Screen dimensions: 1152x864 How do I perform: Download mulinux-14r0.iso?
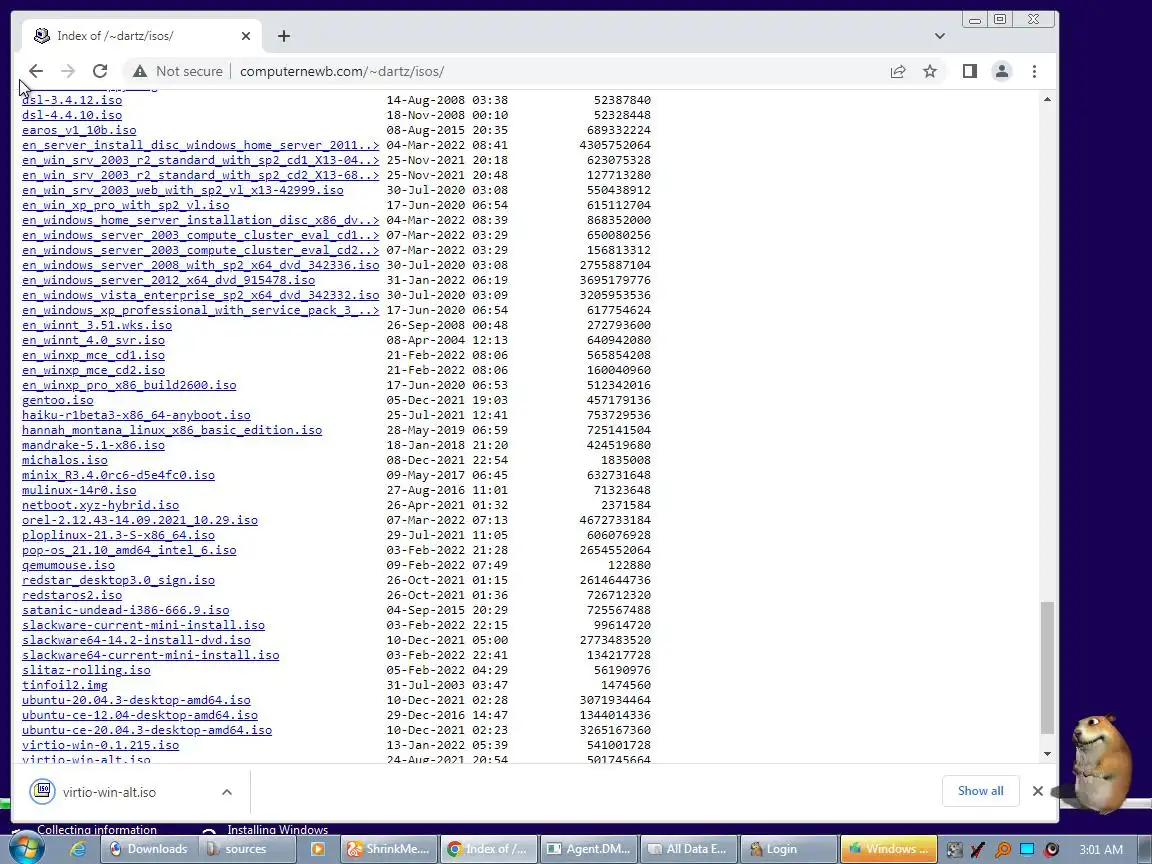pos(79,490)
